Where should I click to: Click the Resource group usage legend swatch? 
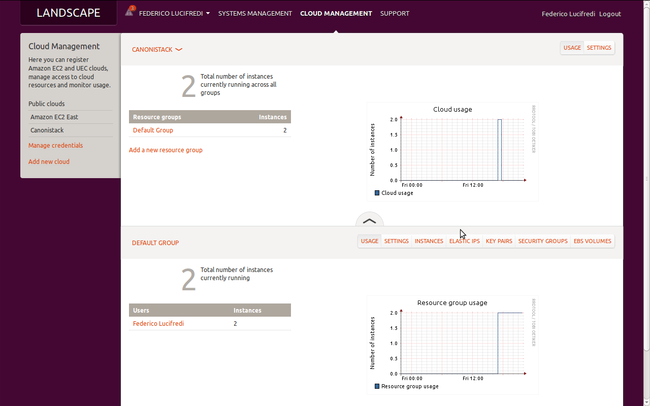[377, 385]
